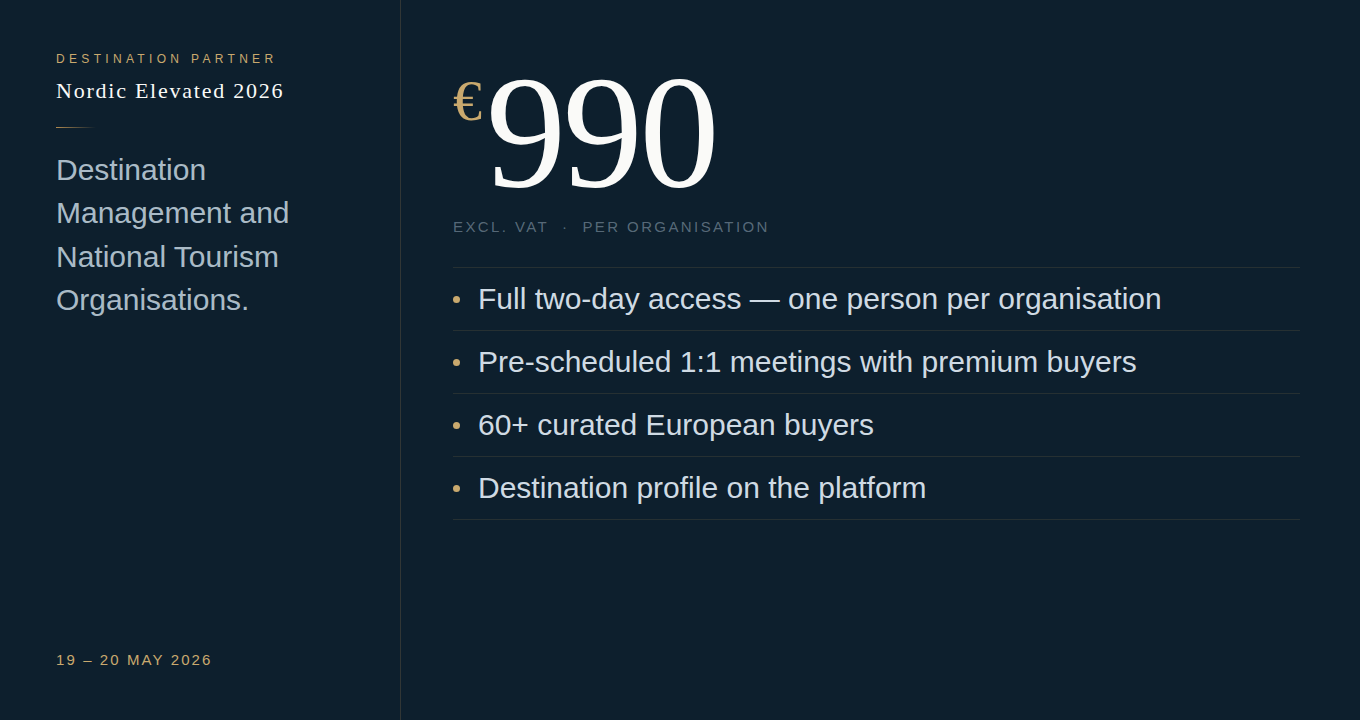Select the "Pre-scheduled 1:1 meetings" list item
This screenshot has height=720, width=1360.
point(807,362)
